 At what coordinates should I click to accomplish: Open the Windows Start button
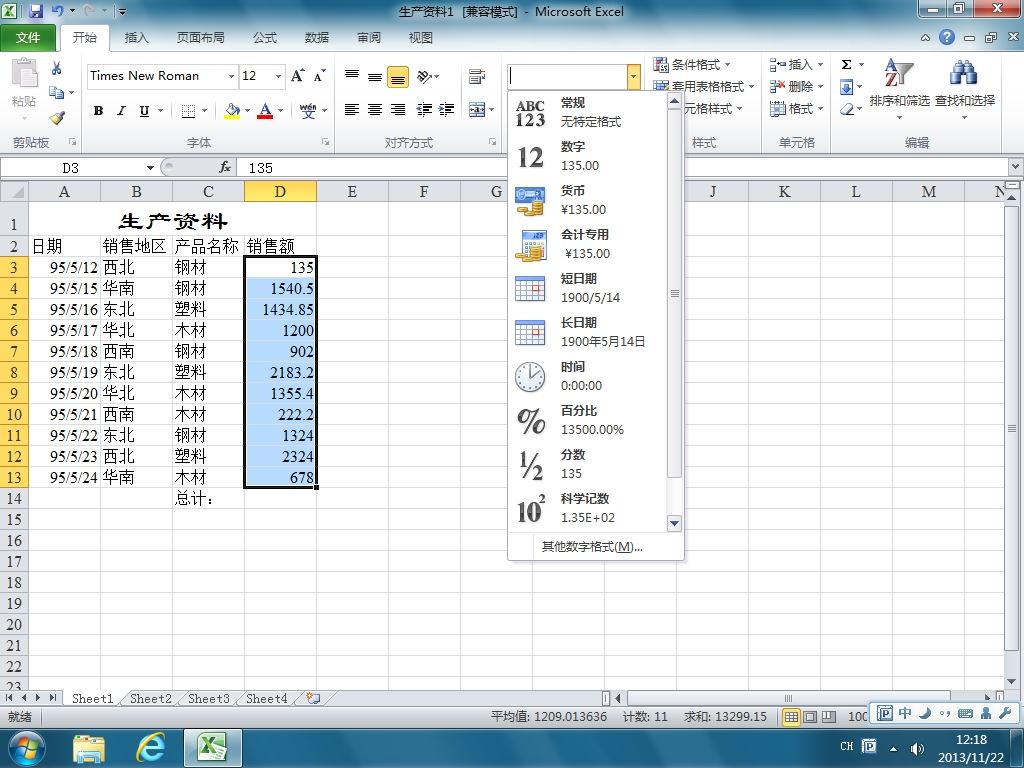[x=26, y=748]
